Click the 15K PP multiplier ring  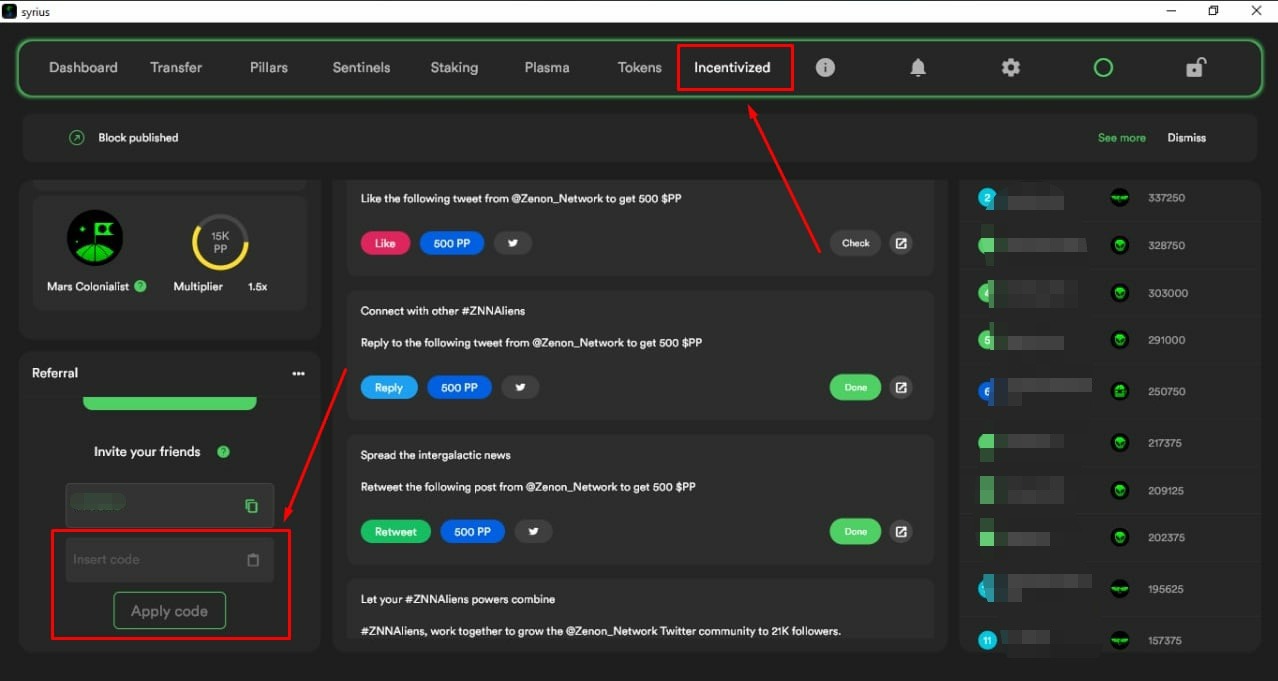click(x=220, y=242)
